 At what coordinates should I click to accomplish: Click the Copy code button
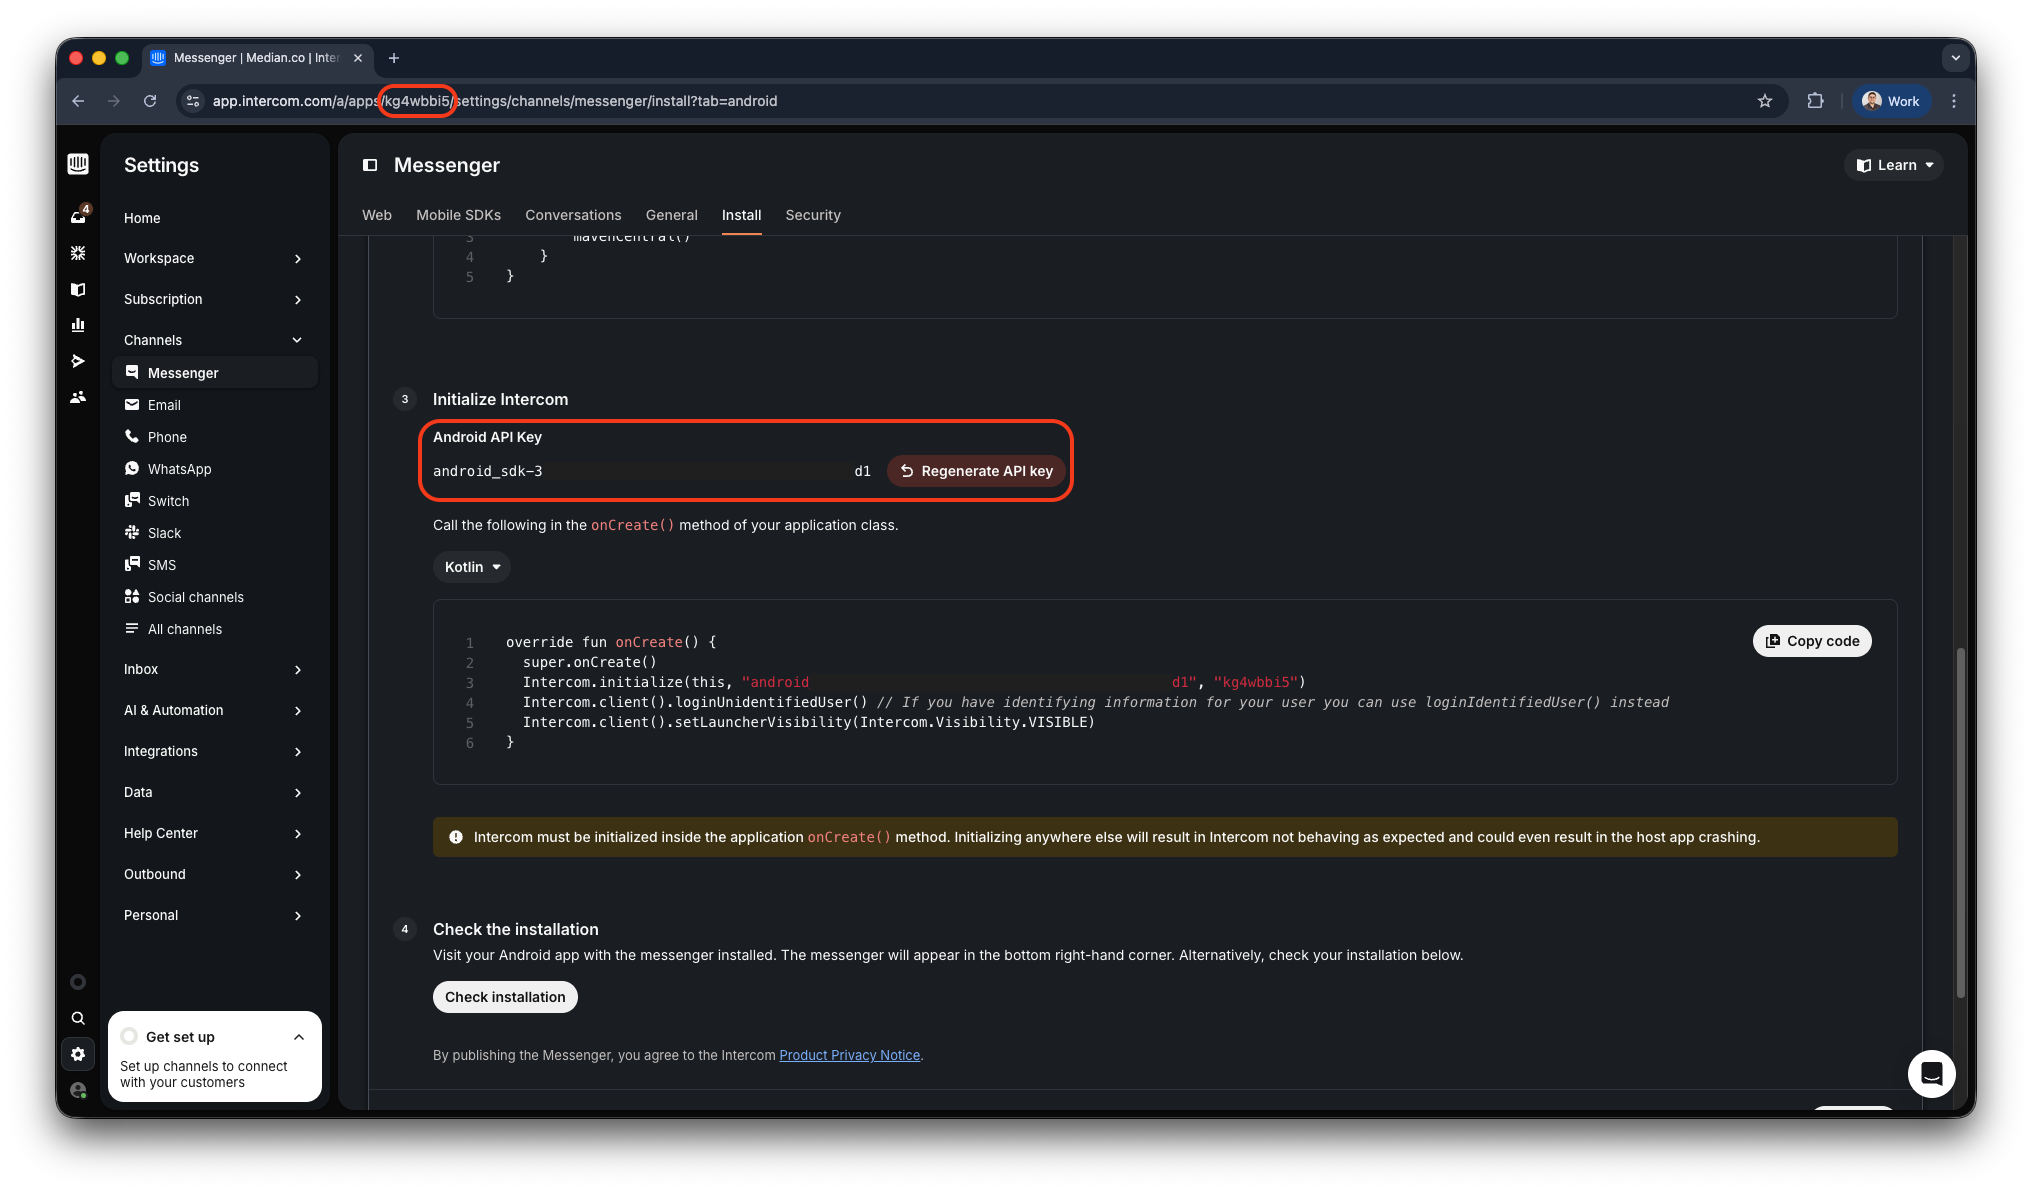click(1812, 641)
